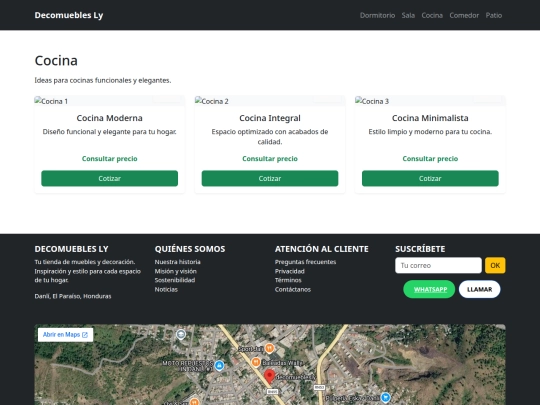The width and height of the screenshot is (540, 405).
Task: Open Abrir en Maps link
Action: (65, 334)
